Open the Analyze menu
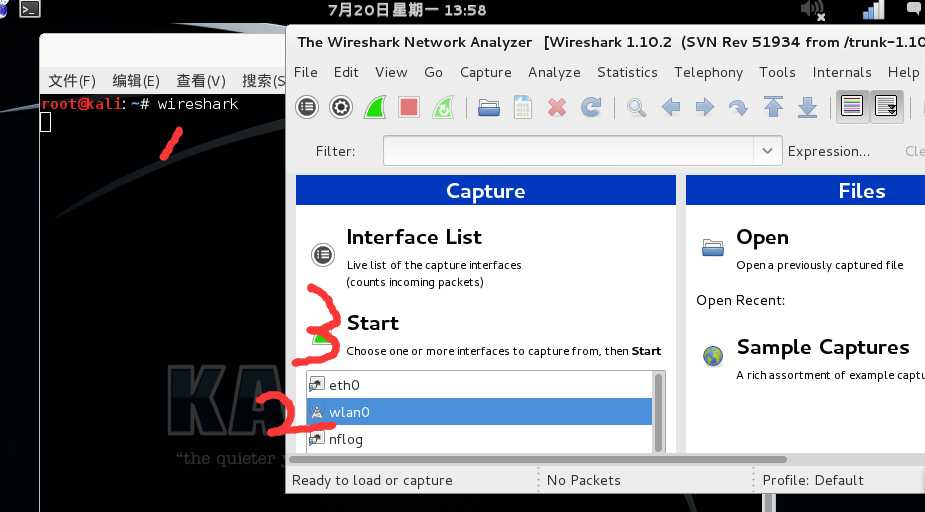Screen dimensions: 925x512 (x=554, y=73)
